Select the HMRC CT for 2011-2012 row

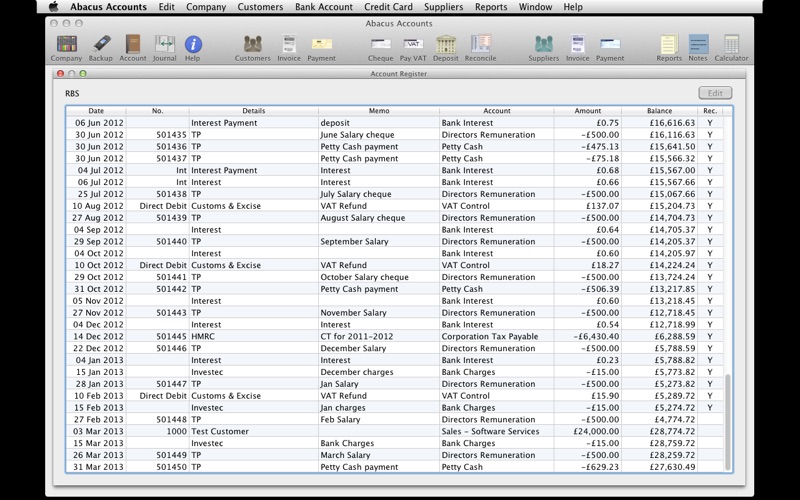[395, 336]
